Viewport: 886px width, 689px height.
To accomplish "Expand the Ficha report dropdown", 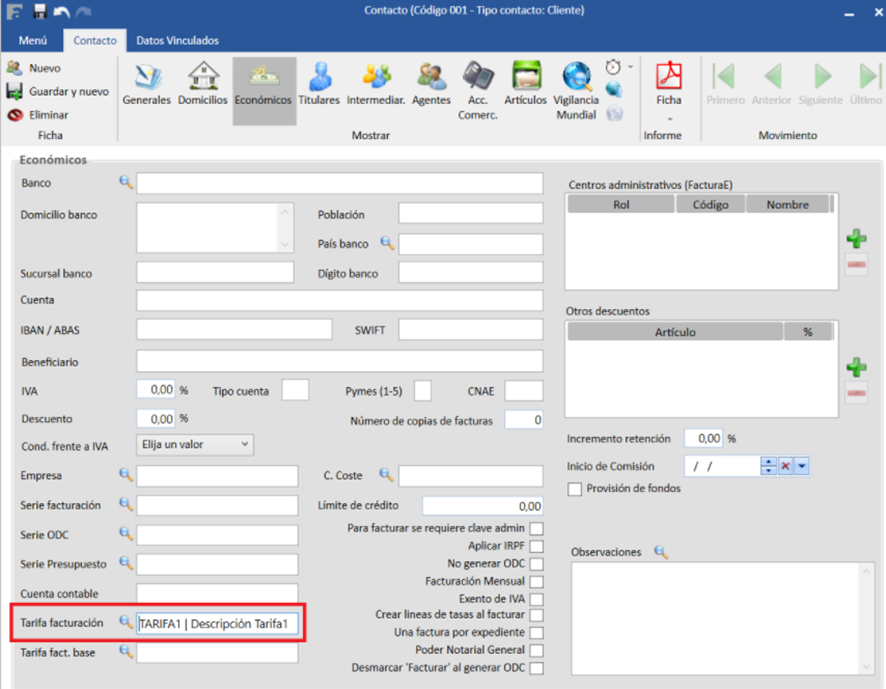I will click(x=668, y=117).
